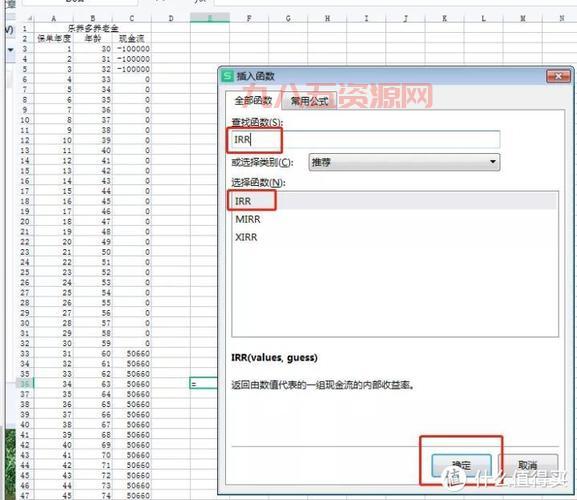The height and width of the screenshot is (500, 577).
Task: Select column A header
Action: 54,18
